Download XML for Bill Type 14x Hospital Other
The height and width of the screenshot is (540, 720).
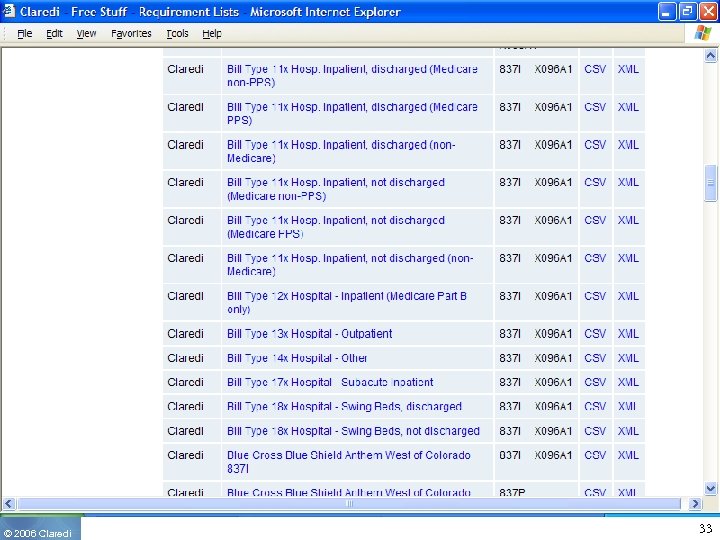point(628,358)
